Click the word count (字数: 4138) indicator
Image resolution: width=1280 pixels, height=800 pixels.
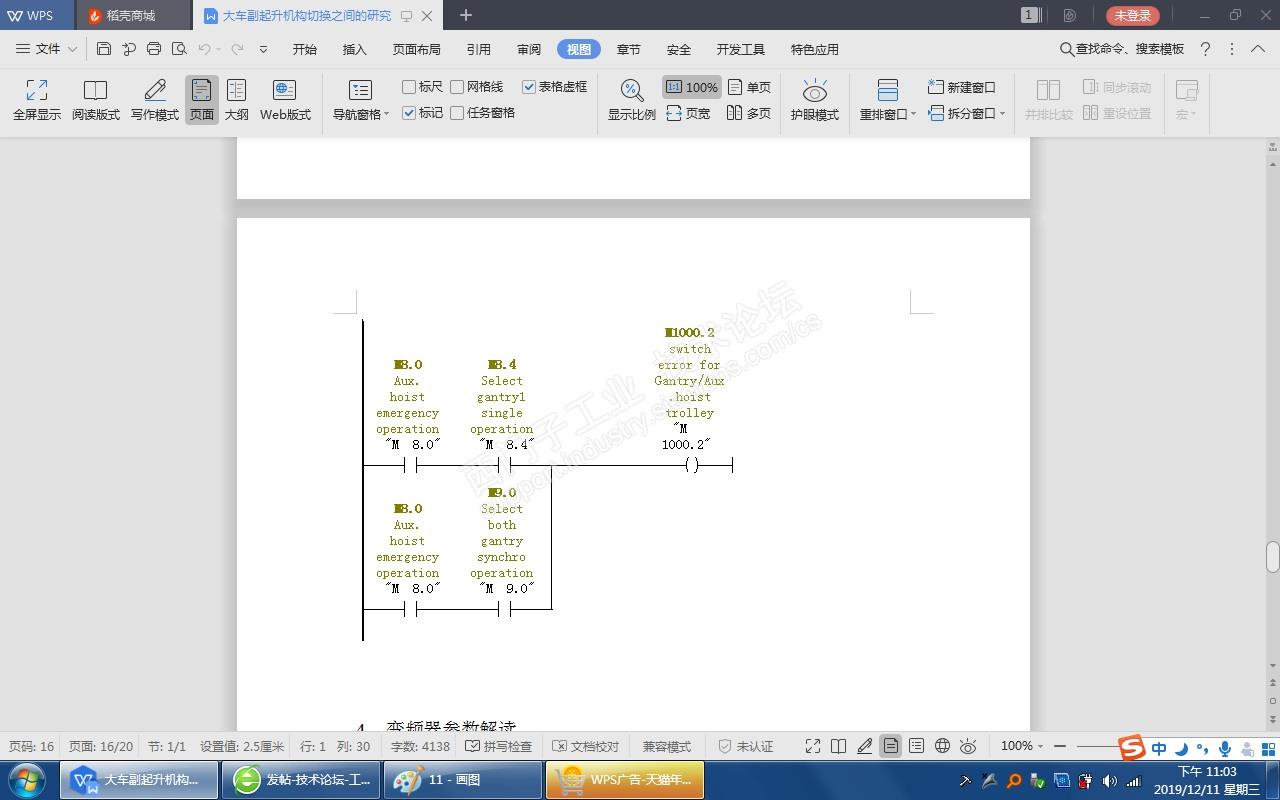(x=420, y=746)
